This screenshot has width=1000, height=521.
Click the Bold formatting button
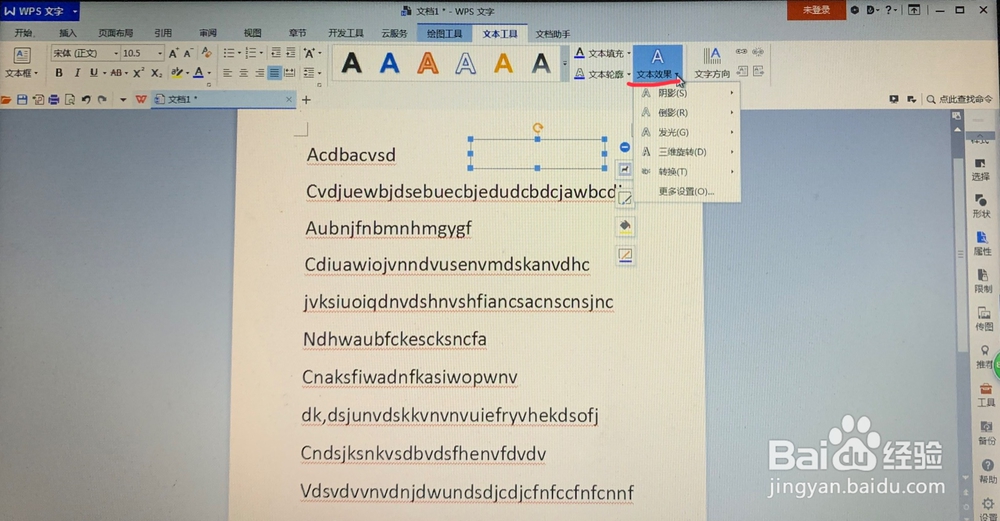59,73
